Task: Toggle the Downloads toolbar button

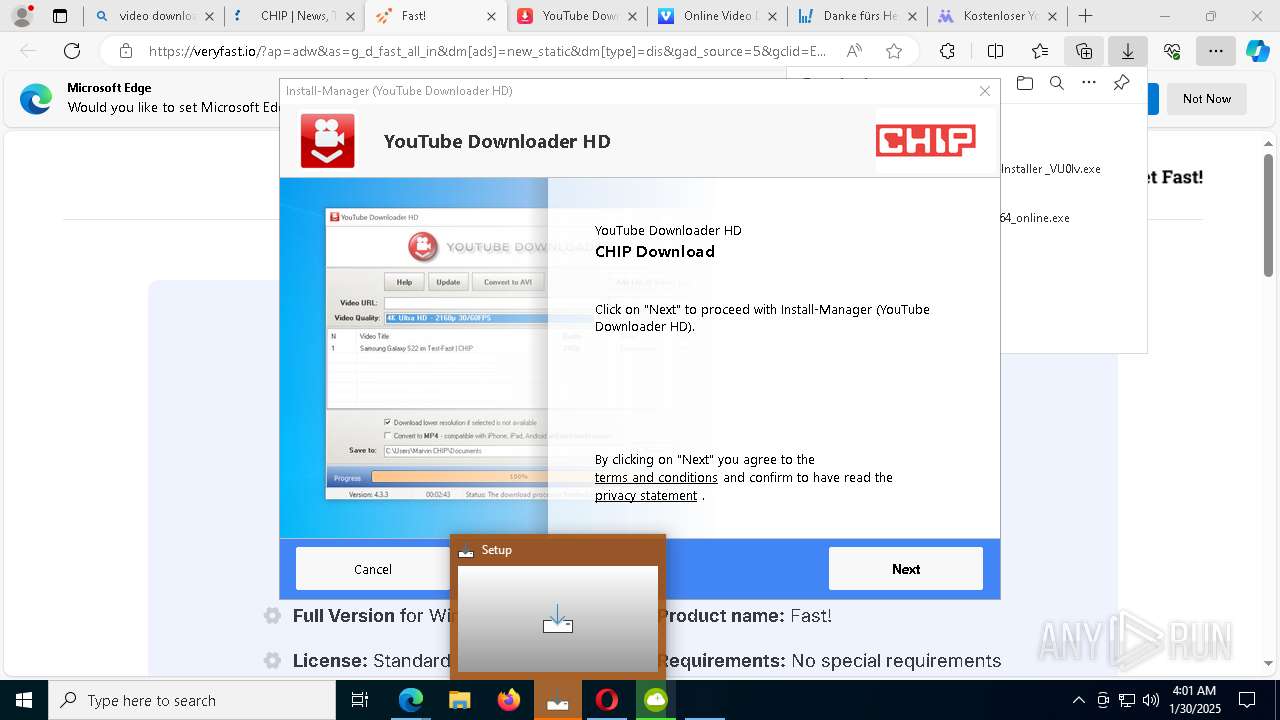Action: [1128, 51]
